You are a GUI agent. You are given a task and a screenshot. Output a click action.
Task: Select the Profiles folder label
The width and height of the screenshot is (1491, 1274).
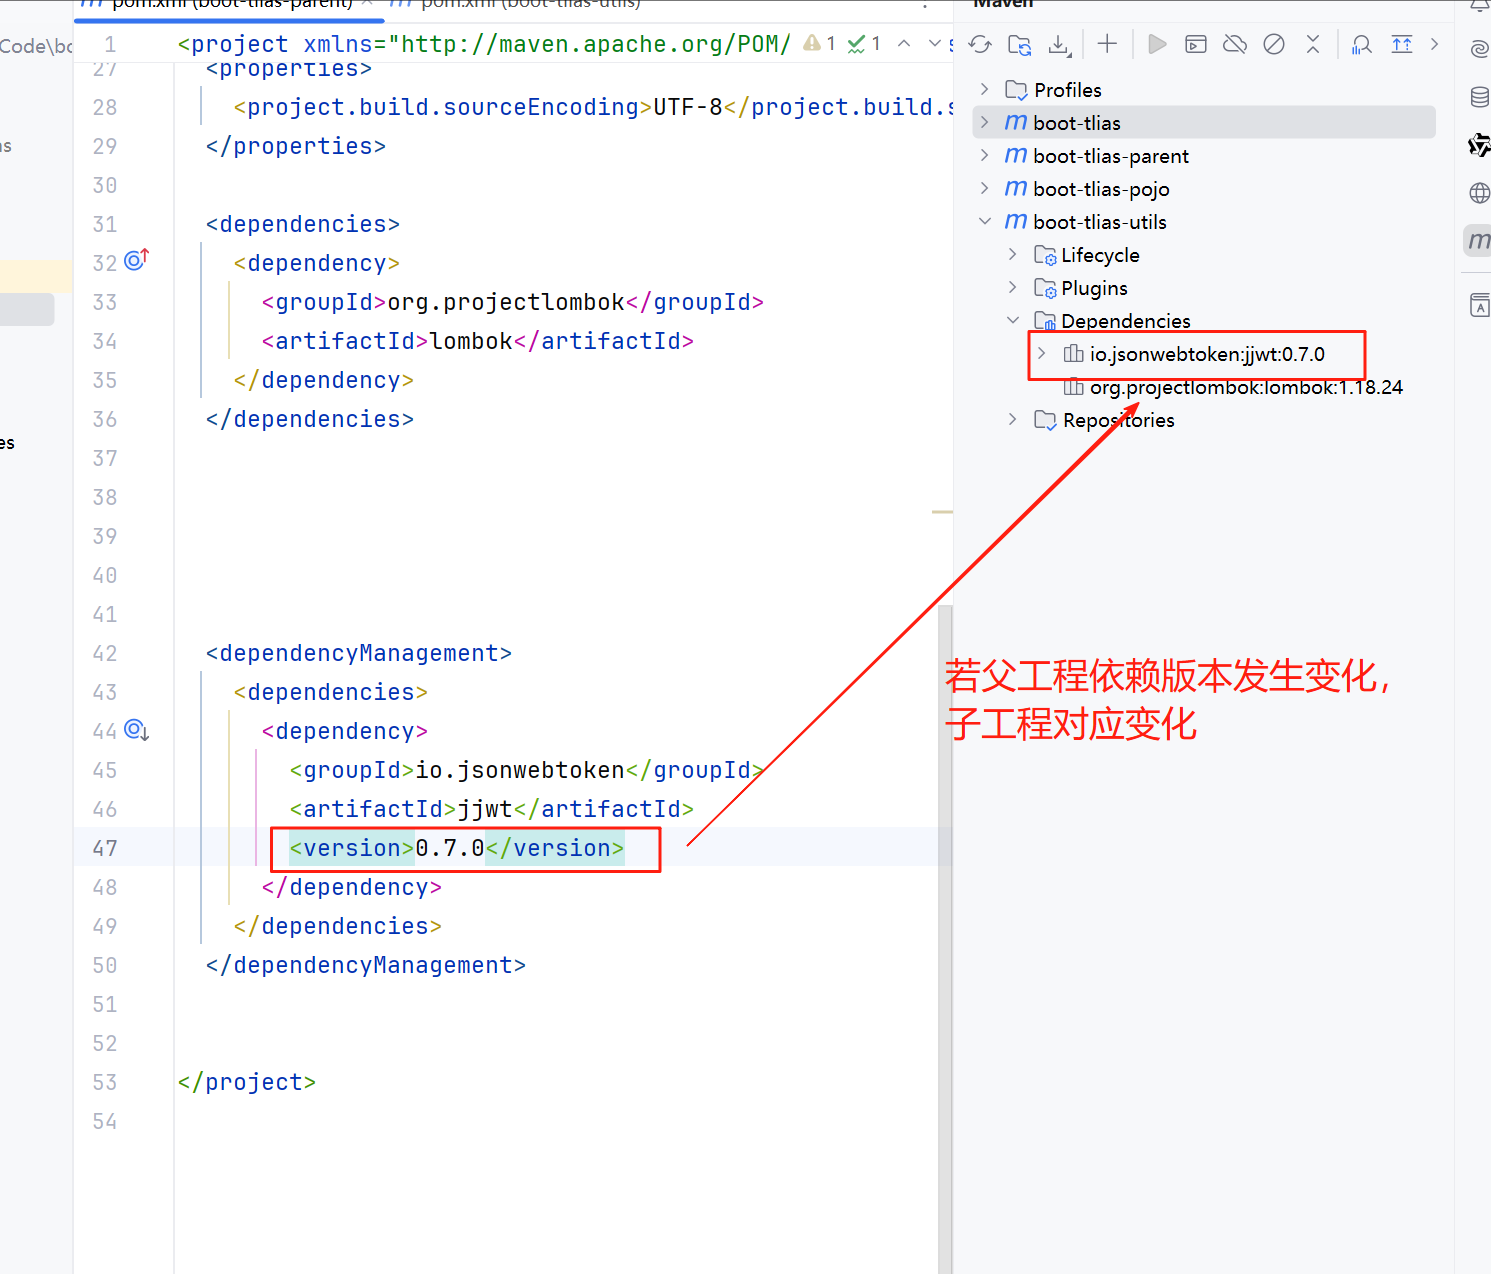pos(1068,90)
